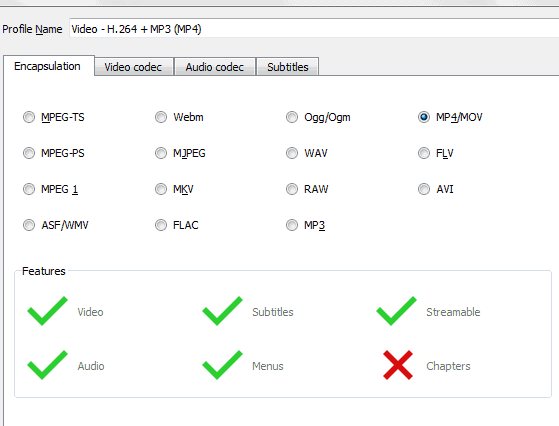The height and width of the screenshot is (426, 559).
Task: Click the green checkmark beside Video feature
Action: coord(47,311)
